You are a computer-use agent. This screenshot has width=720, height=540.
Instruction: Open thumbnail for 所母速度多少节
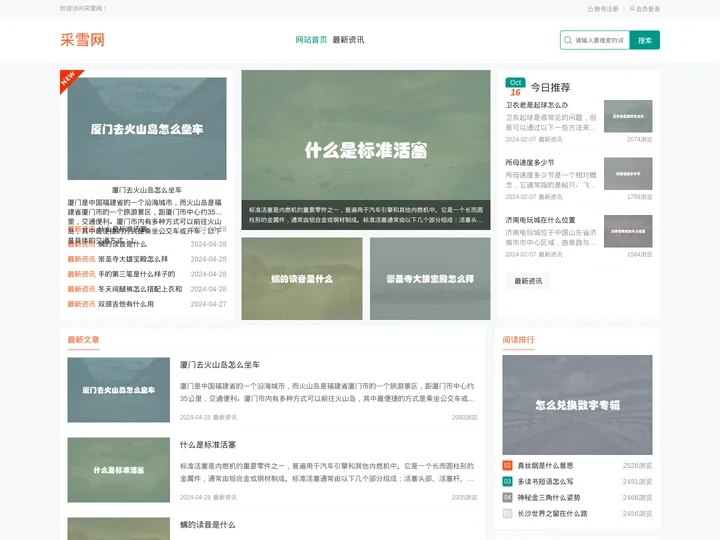pos(628,174)
